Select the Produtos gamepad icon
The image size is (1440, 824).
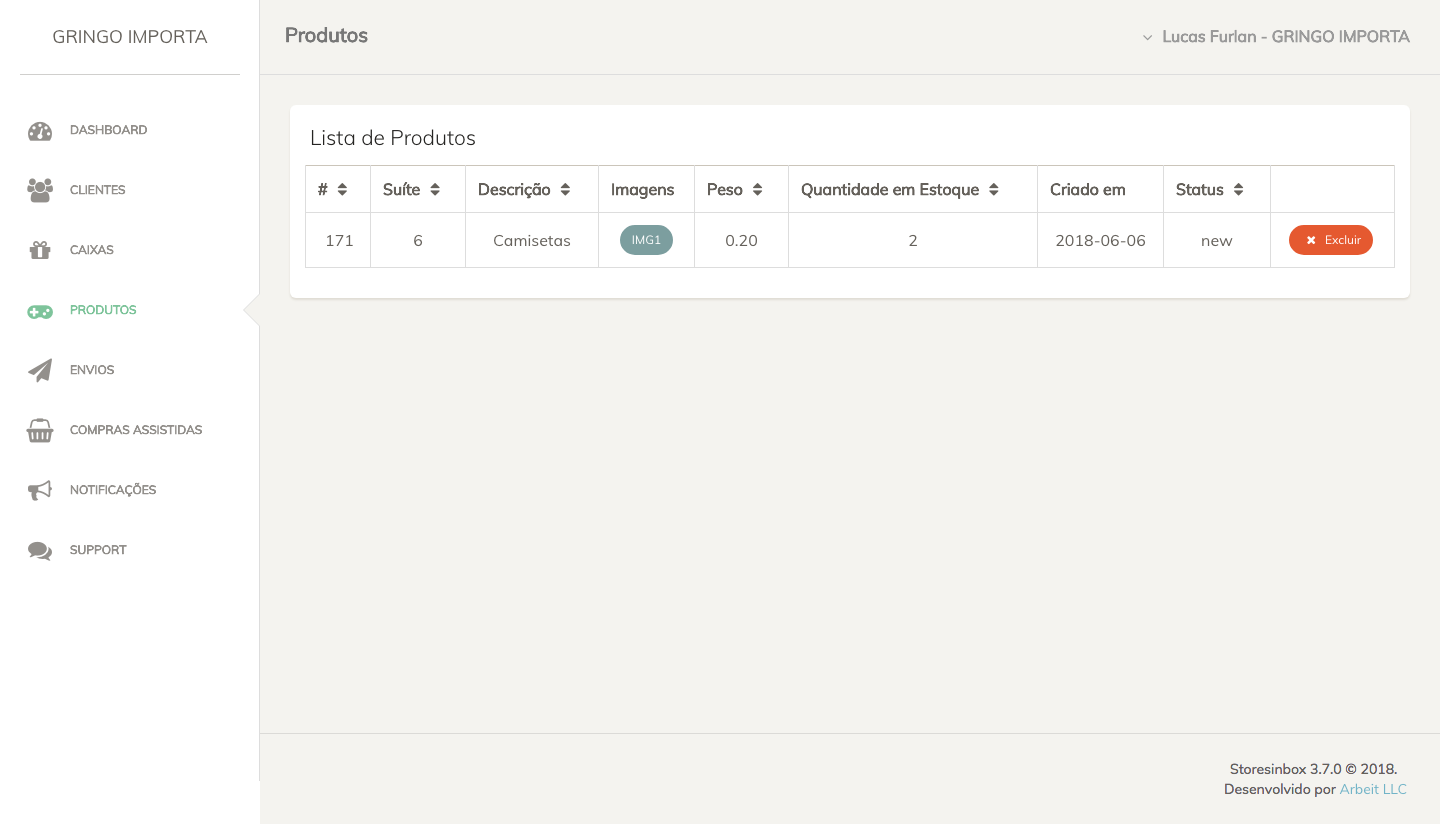click(x=40, y=312)
